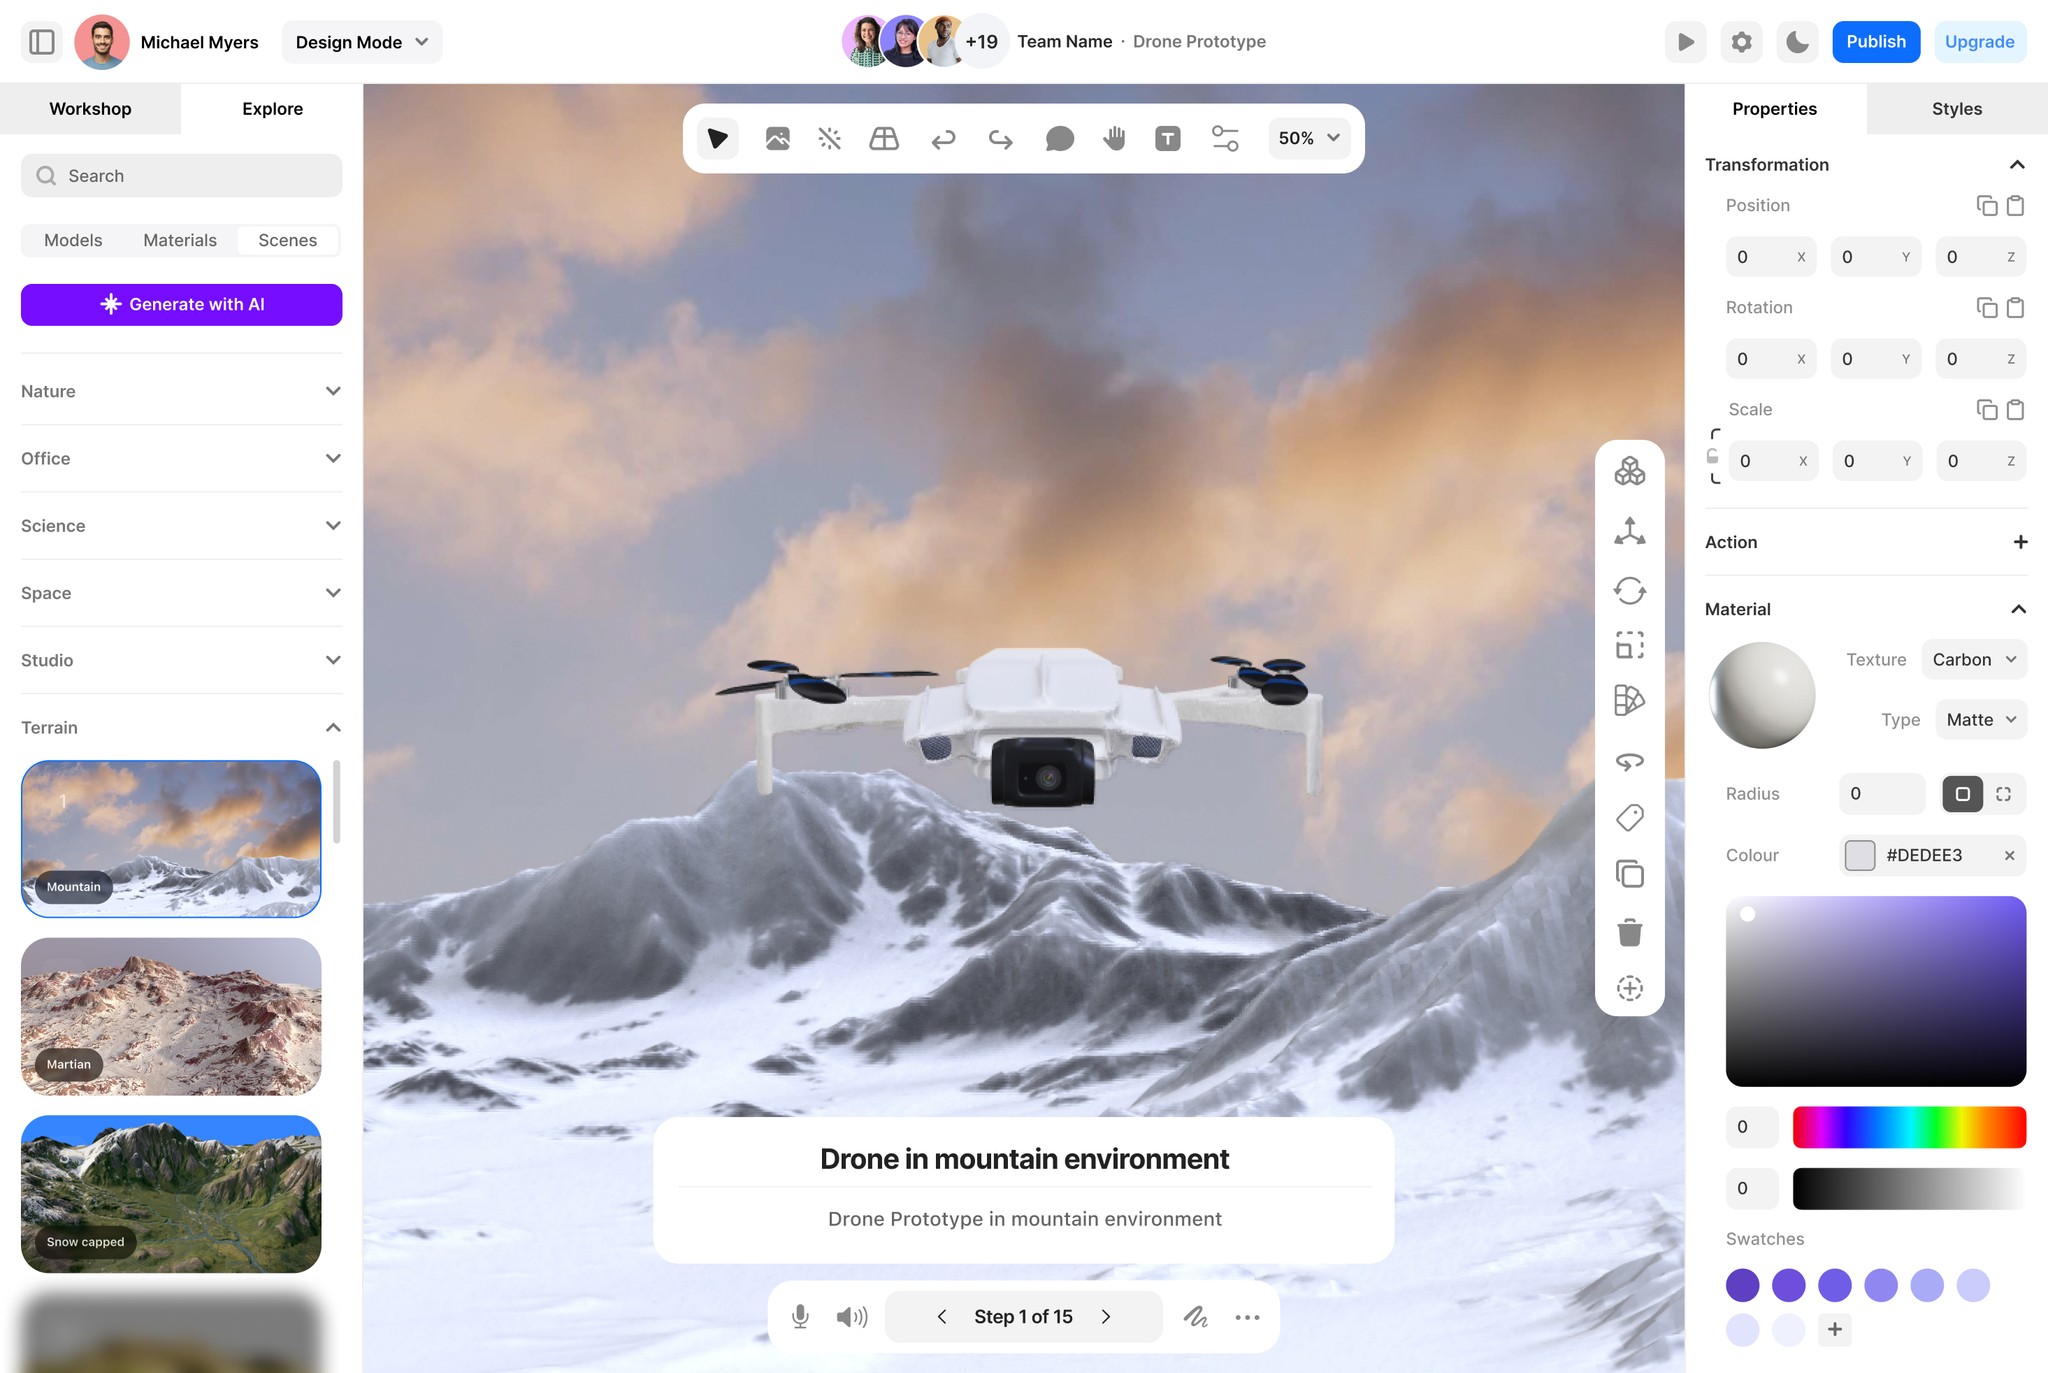The width and height of the screenshot is (2048, 1373).
Task: Toggle dark mode moon icon
Action: click(1797, 42)
